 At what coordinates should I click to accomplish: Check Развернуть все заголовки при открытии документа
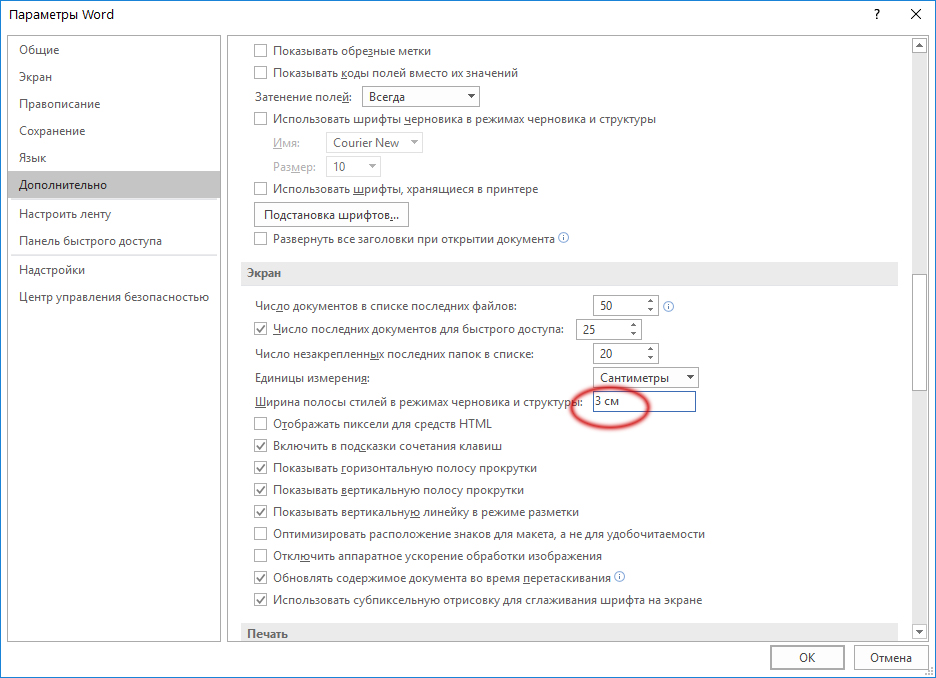pyautogui.click(x=260, y=239)
